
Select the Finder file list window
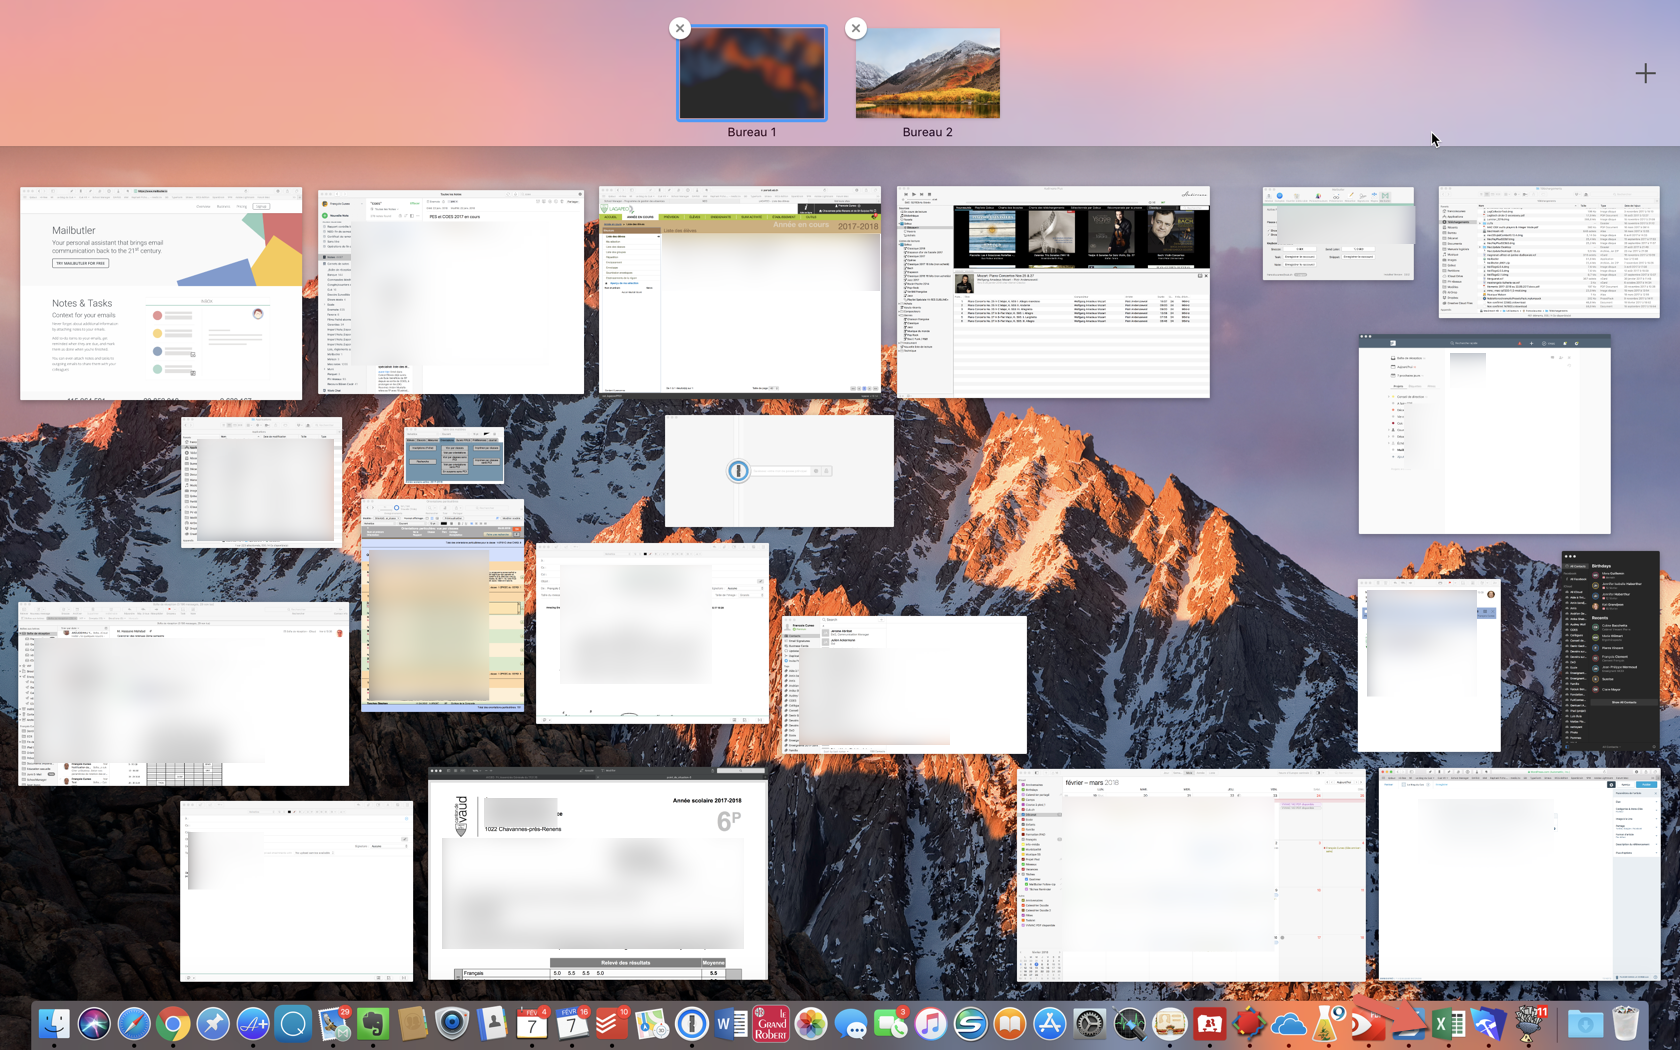(1549, 252)
